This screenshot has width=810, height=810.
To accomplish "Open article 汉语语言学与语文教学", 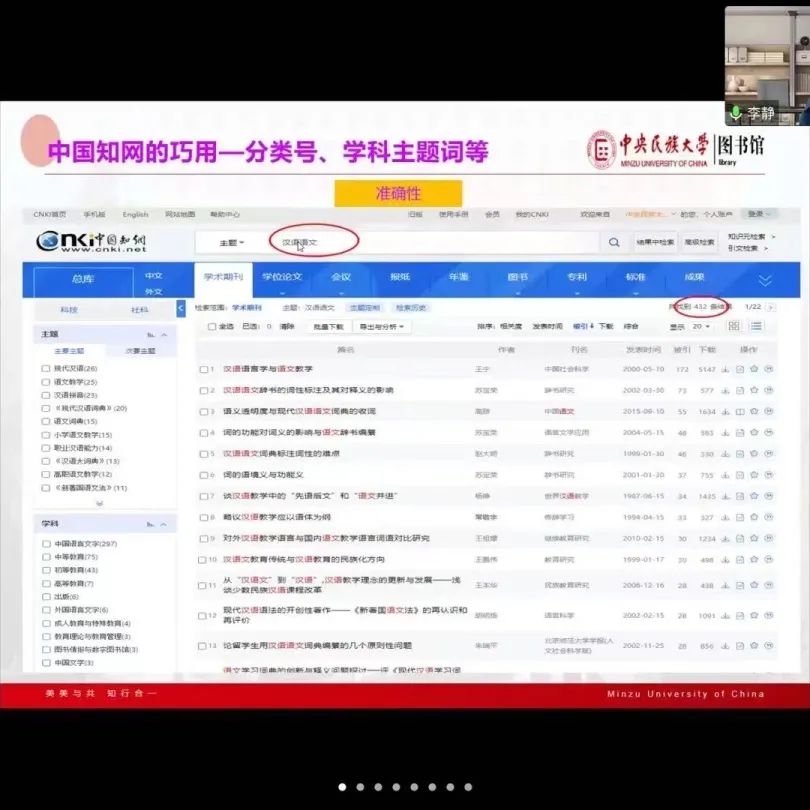I will [x=268, y=369].
